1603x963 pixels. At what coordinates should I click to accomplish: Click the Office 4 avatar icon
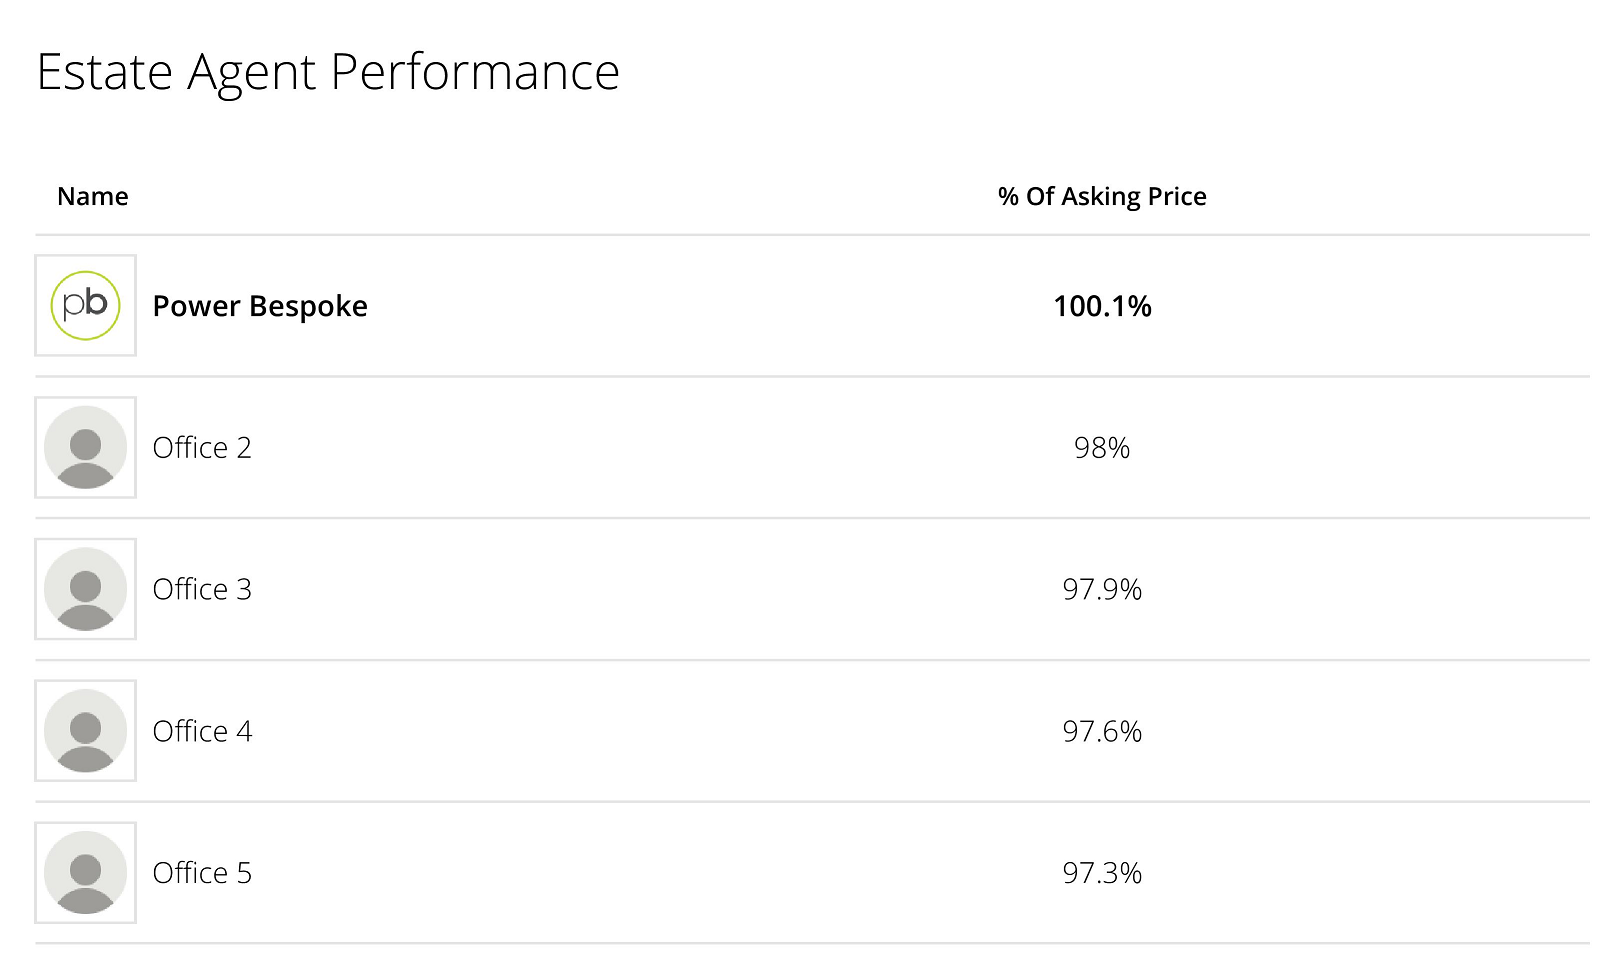click(86, 731)
